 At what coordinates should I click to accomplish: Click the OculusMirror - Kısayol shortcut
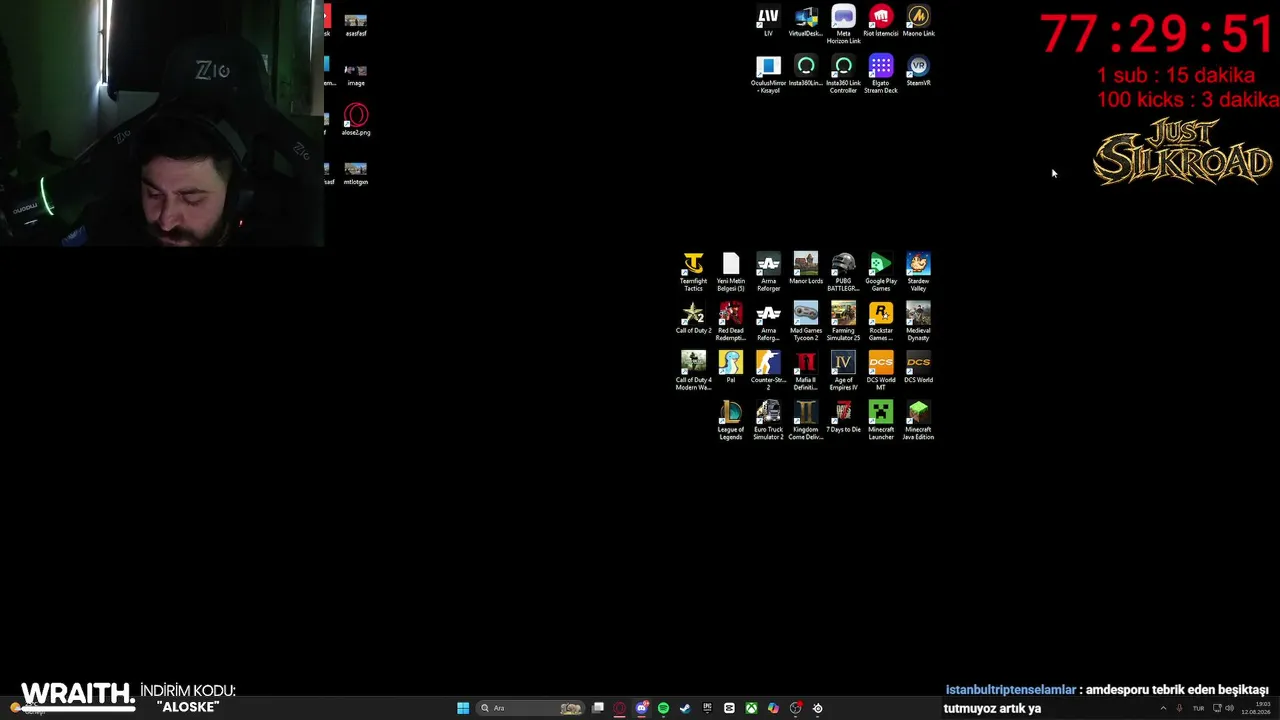[x=768, y=75]
